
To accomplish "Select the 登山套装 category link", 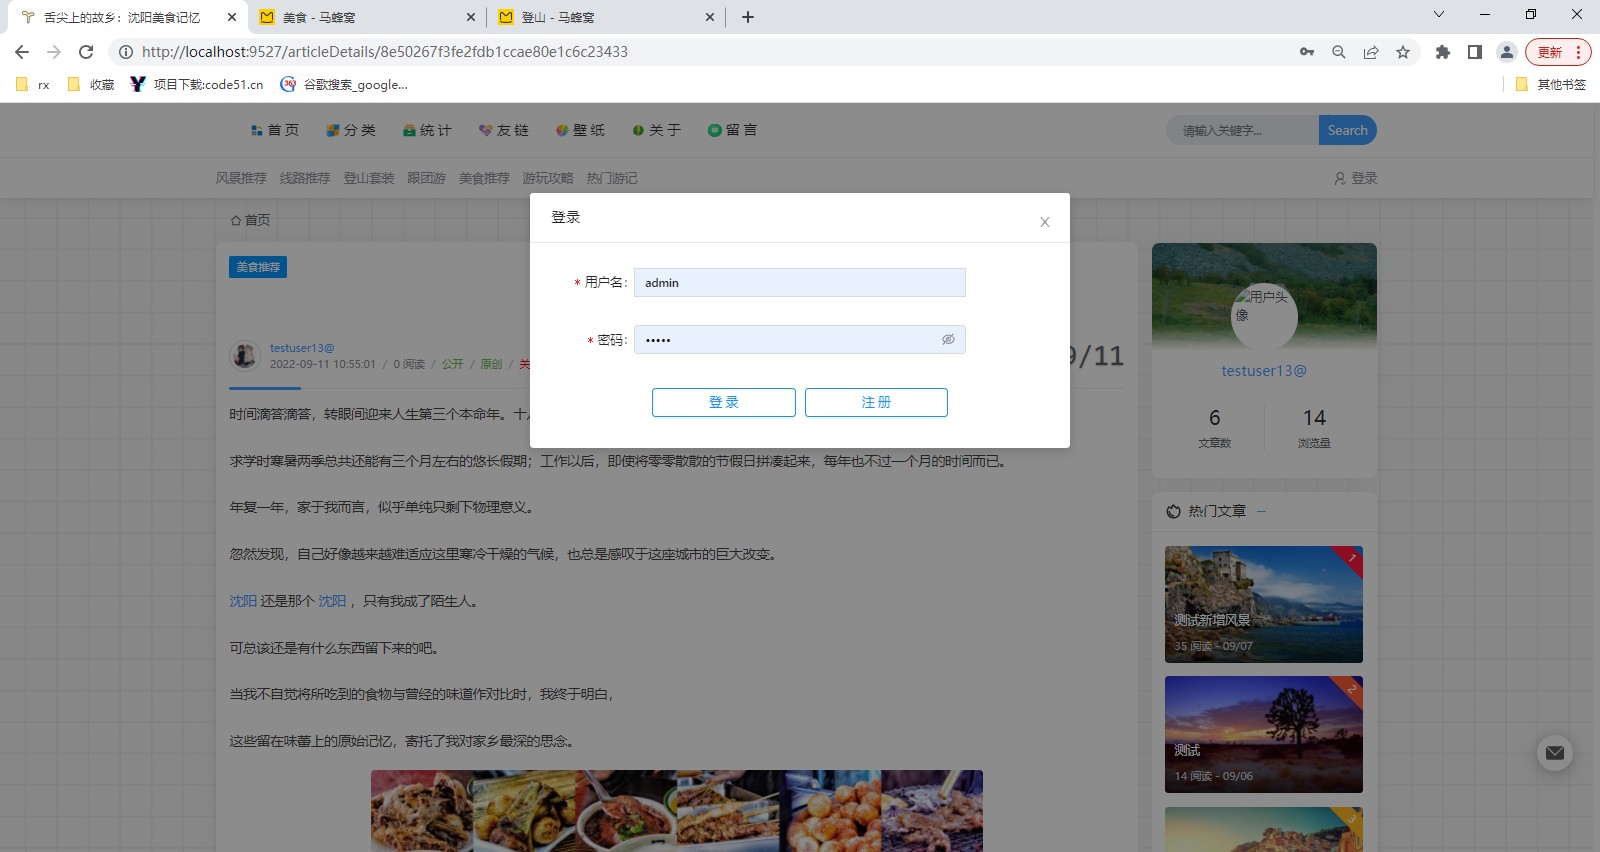I will tap(369, 178).
